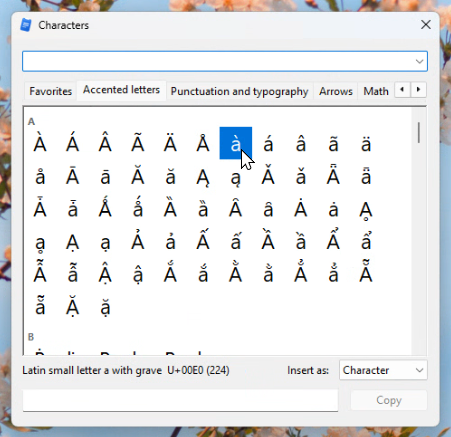
Task: Select capital A with dot above Ȧ
Action: click(x=301, y=209)
